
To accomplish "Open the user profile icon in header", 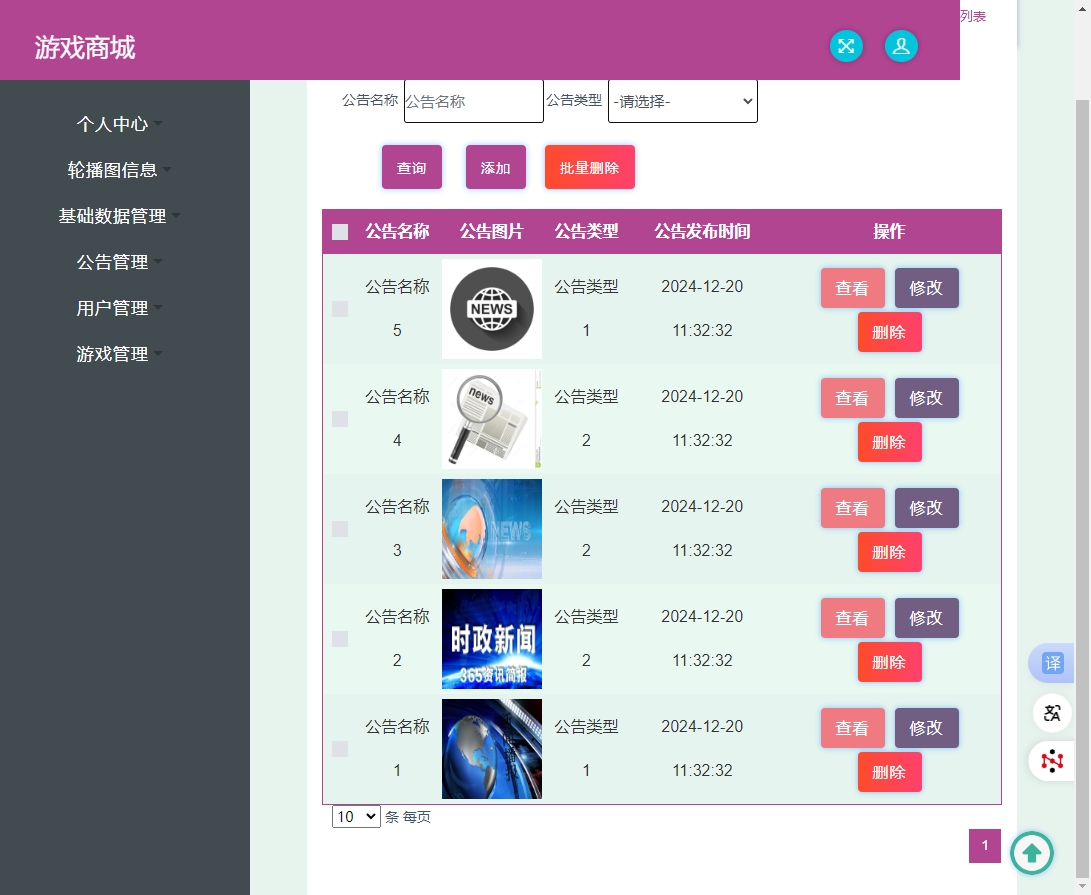I will pyautogui.click(x=901, y=46).
